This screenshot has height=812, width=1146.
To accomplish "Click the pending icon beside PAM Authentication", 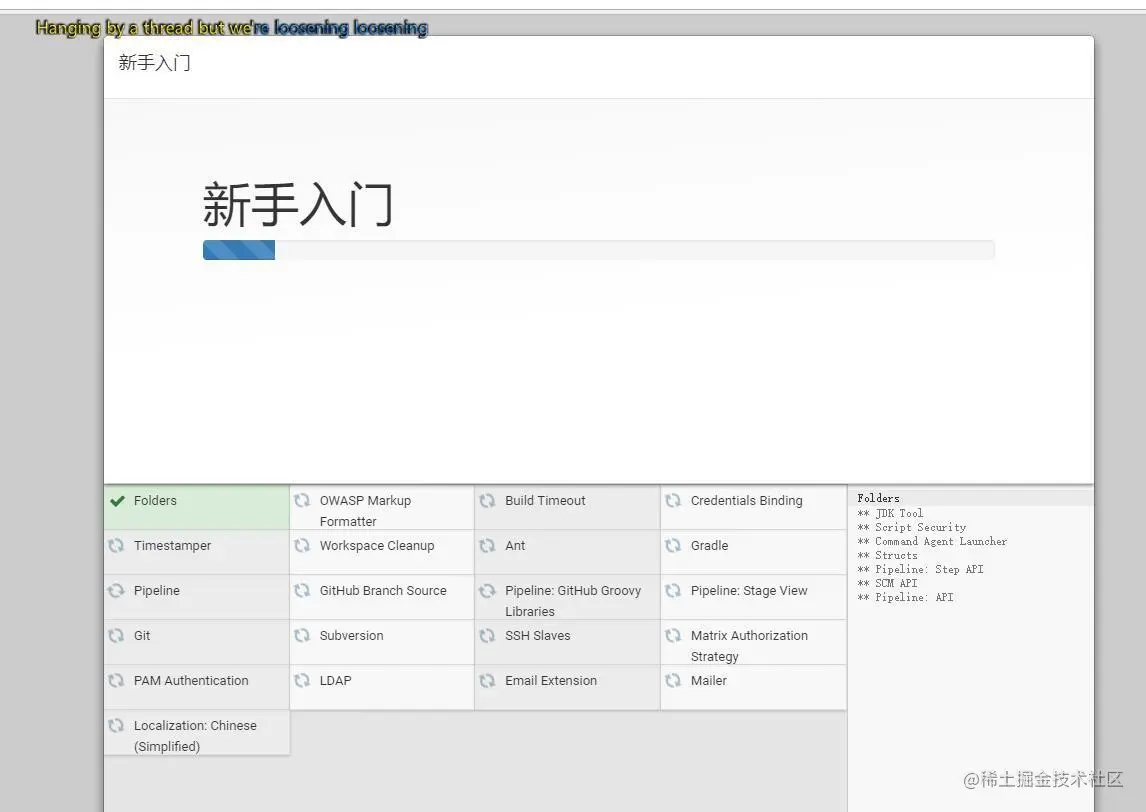I will tap(116, 680).
